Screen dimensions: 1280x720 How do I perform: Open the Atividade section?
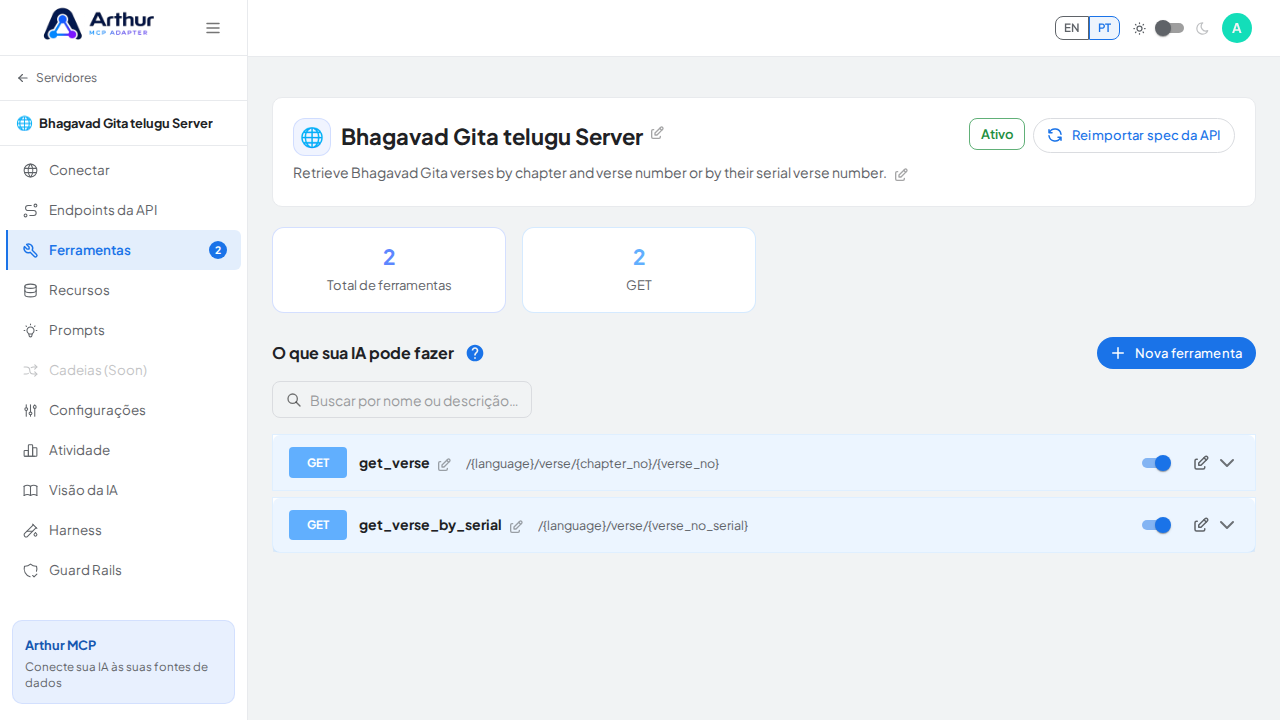pos(123,450)
